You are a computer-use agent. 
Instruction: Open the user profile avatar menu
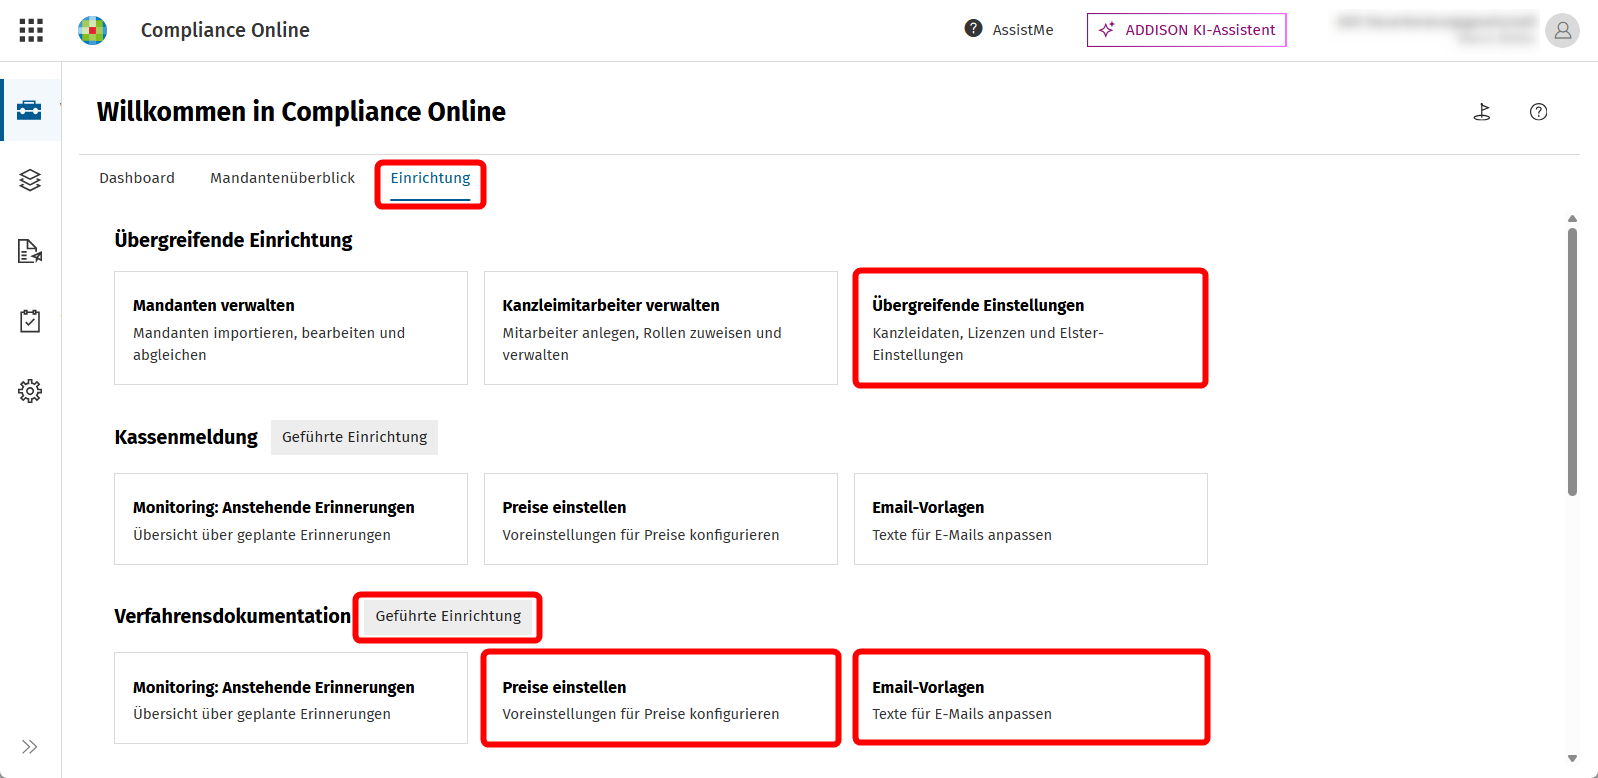click(x=1562, y=30)
